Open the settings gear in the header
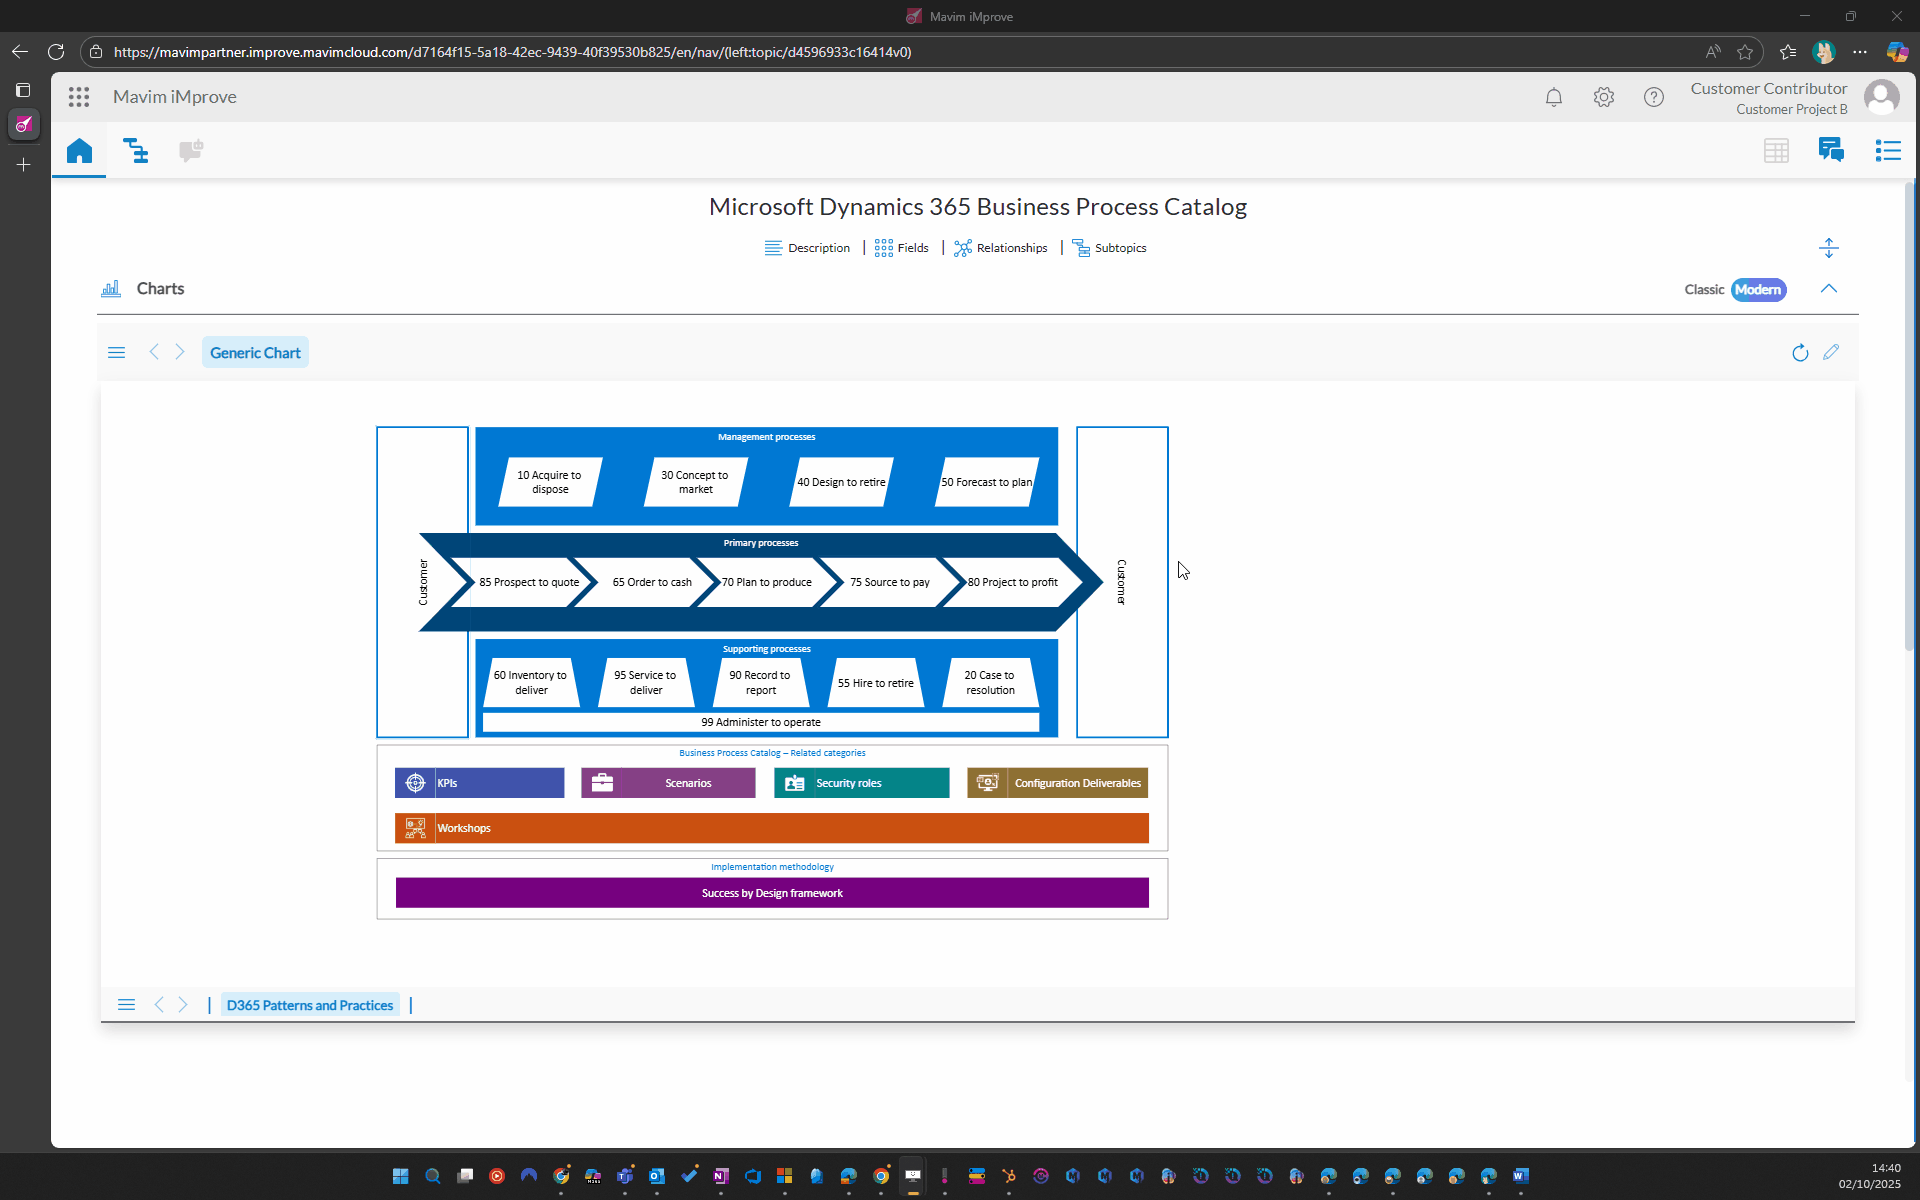The height and width of the screenshot is (1200, 1920). pyautogui.click(x=1603, y=97)
